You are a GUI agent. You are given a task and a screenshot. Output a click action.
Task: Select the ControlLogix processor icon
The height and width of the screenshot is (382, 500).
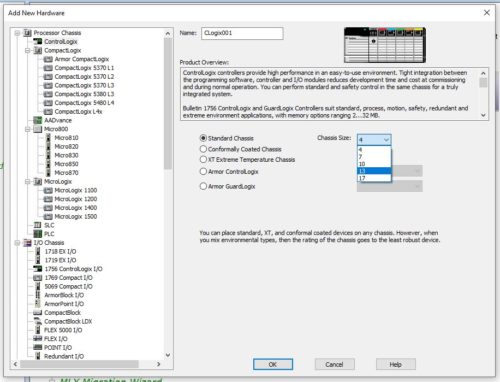click(x=38, y=42)
